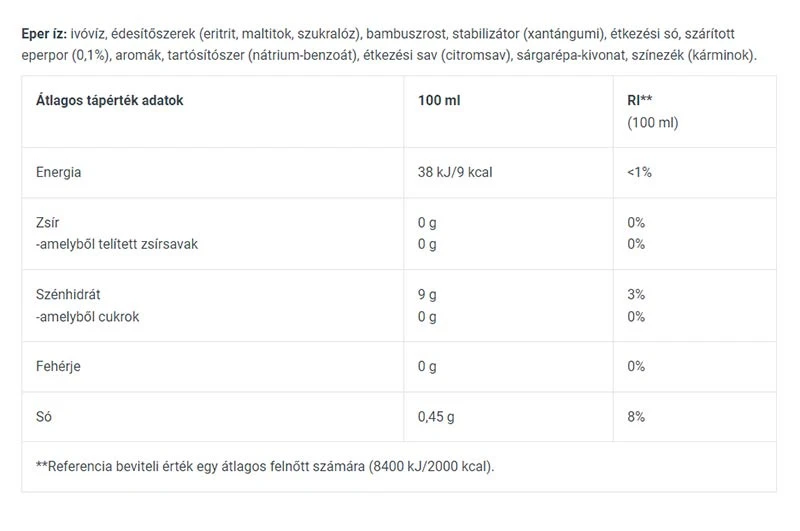Image resolution: width=800 pixels, height=531 pixels.
Task: Select the "Só" row label
Action: [44, 416]
